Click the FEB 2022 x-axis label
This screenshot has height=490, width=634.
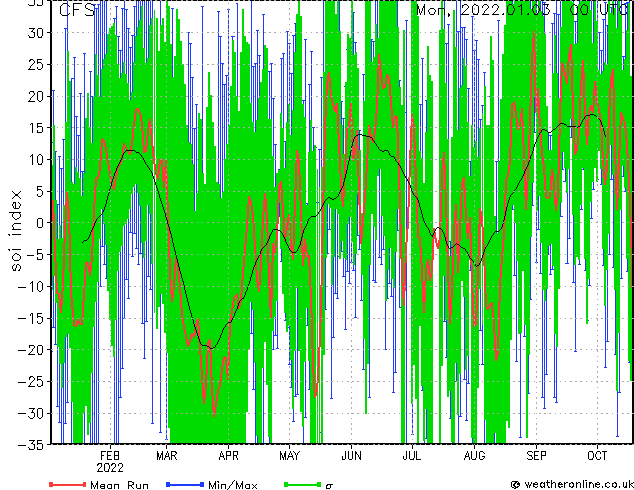click(x=110, y=462)
